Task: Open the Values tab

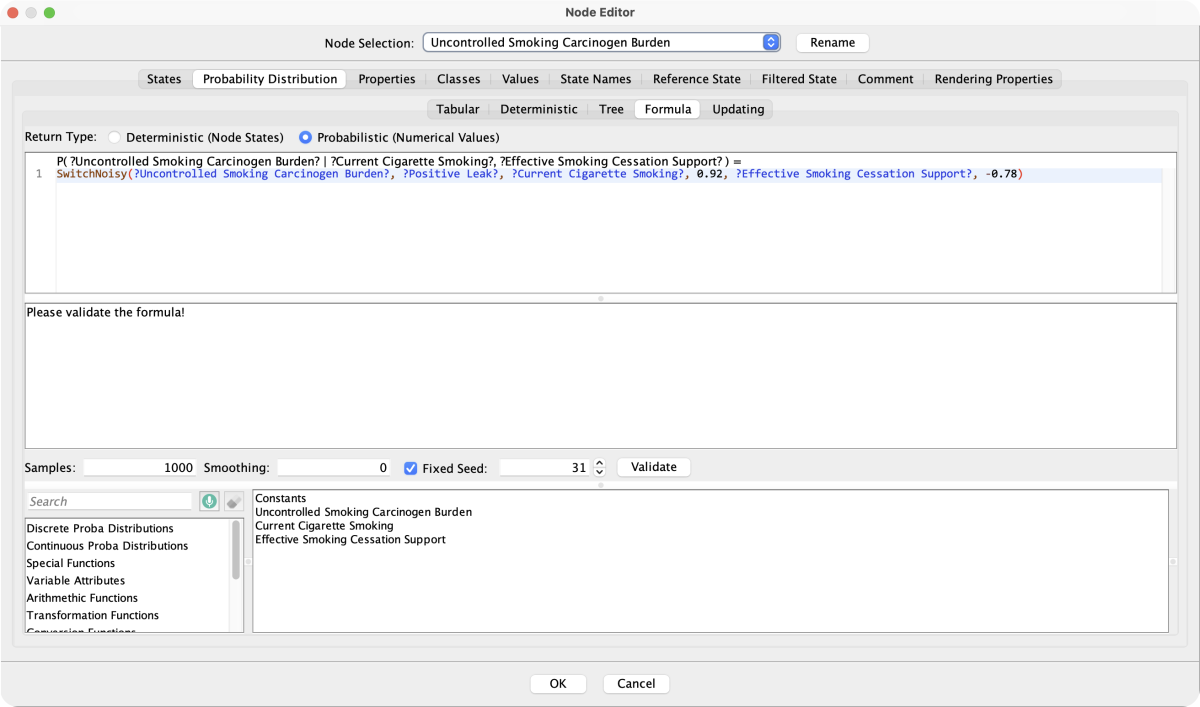Action: (x=520, y=79)
